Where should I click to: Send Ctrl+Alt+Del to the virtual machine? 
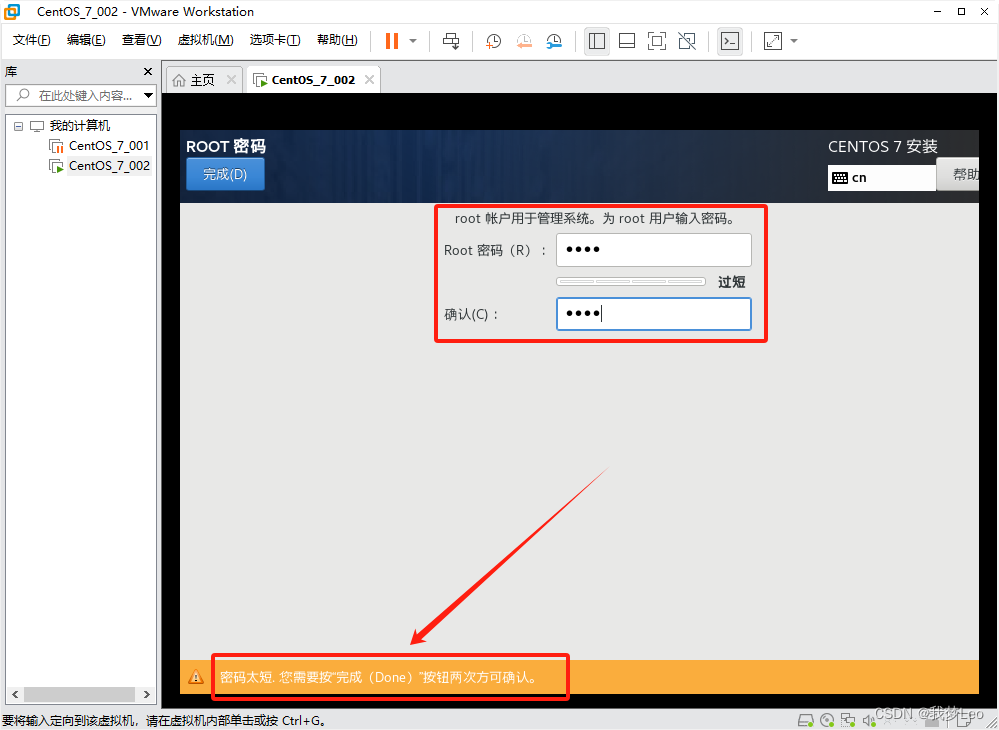pos(451,41)
